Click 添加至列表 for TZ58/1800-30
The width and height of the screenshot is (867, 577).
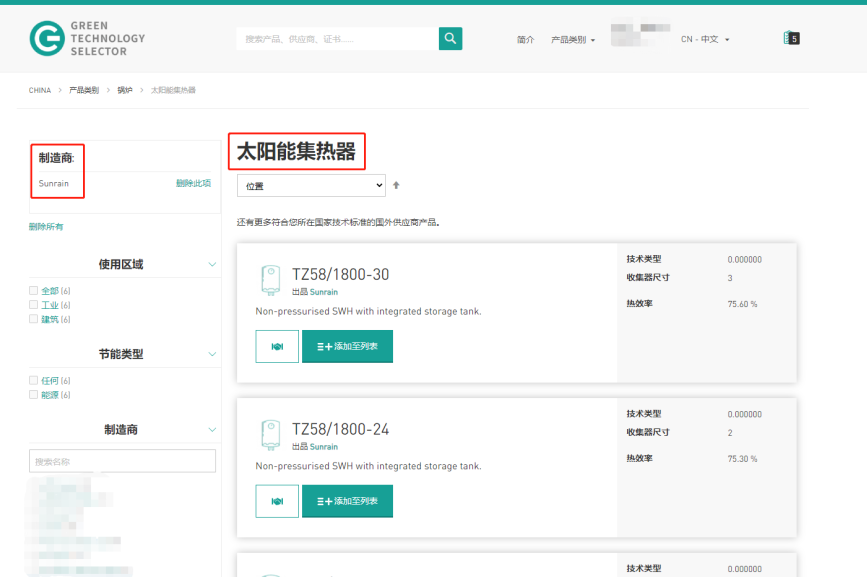point(347,346)
